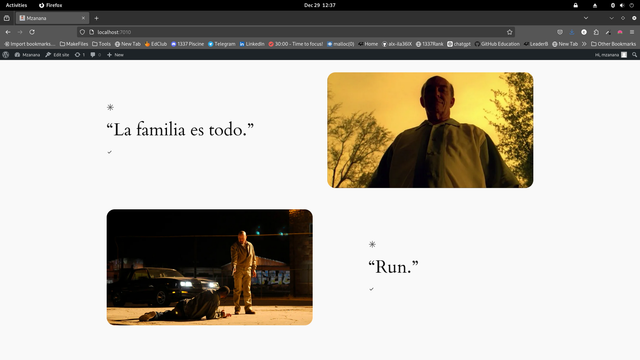Open the chatgpt bookmark

(x=459, y=44)
